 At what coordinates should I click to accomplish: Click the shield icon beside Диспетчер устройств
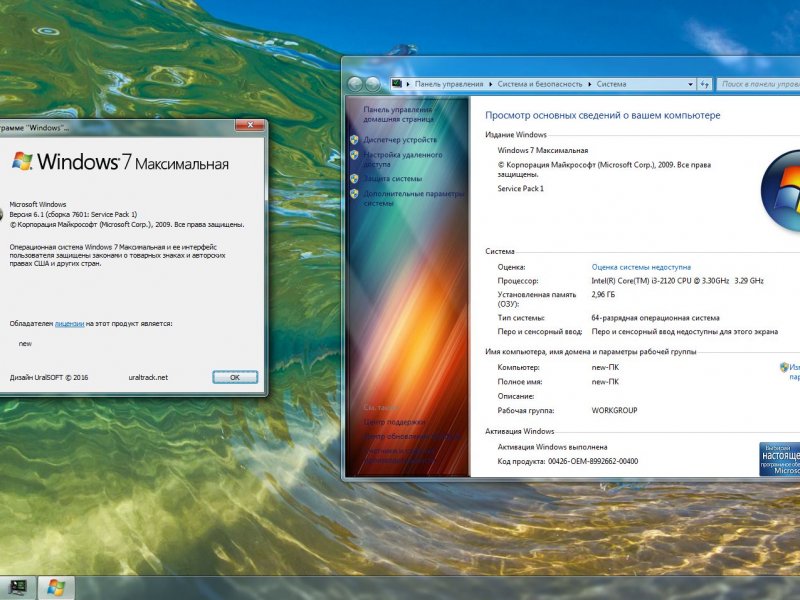coord(354,139)
